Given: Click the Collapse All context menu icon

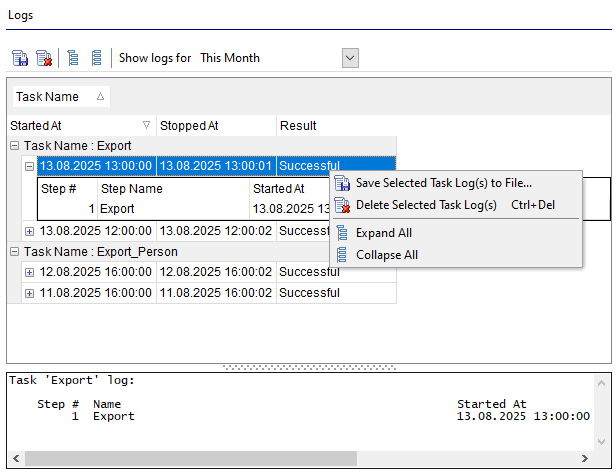Looking at the screenshot, I should point(342,255).
